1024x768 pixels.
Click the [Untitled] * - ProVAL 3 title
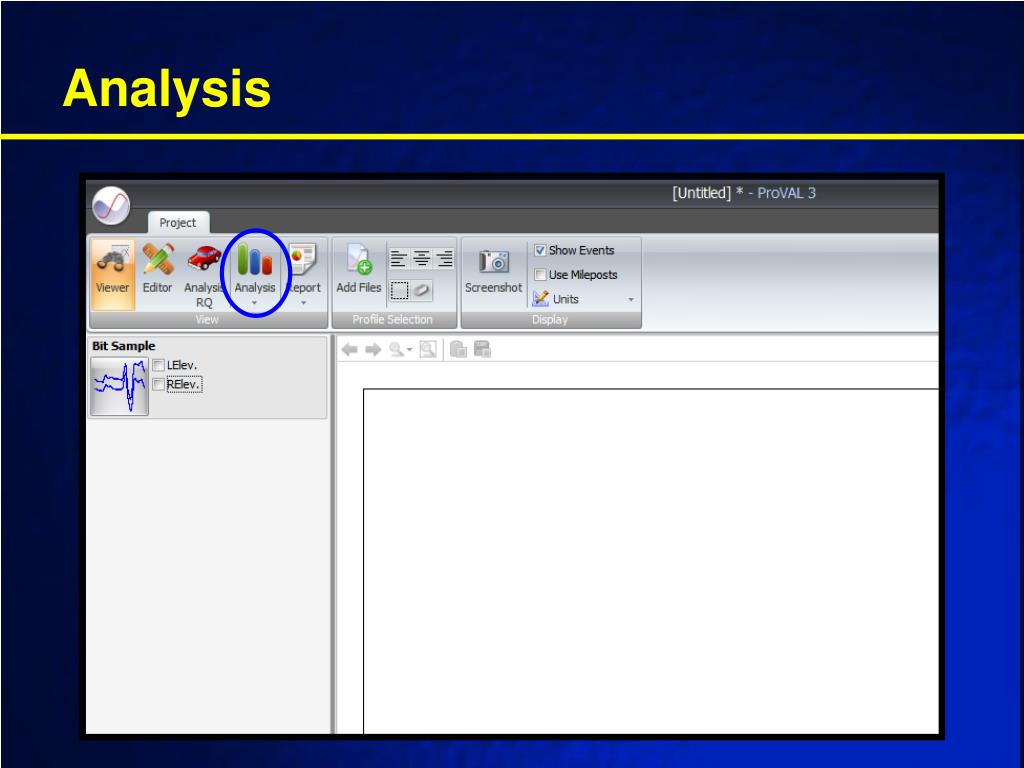pos(744,193)
